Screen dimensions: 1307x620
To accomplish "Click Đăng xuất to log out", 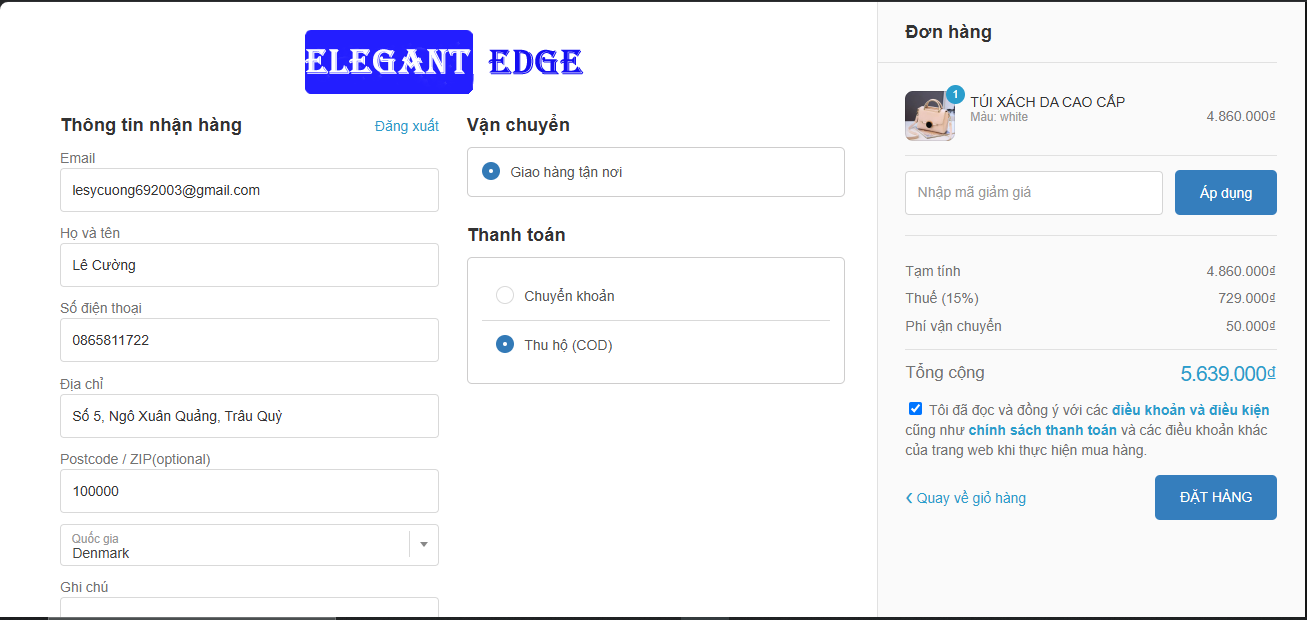I will (x=406, y=125).
